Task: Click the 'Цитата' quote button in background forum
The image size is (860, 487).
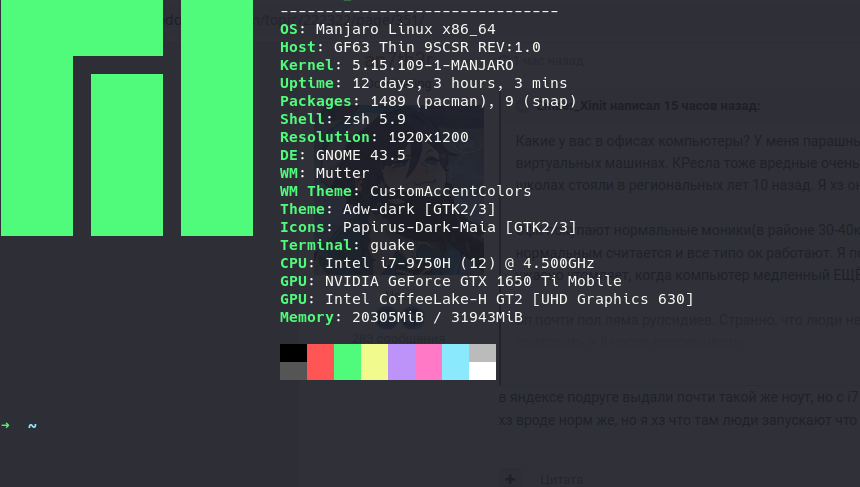Action: coord(562,480)
